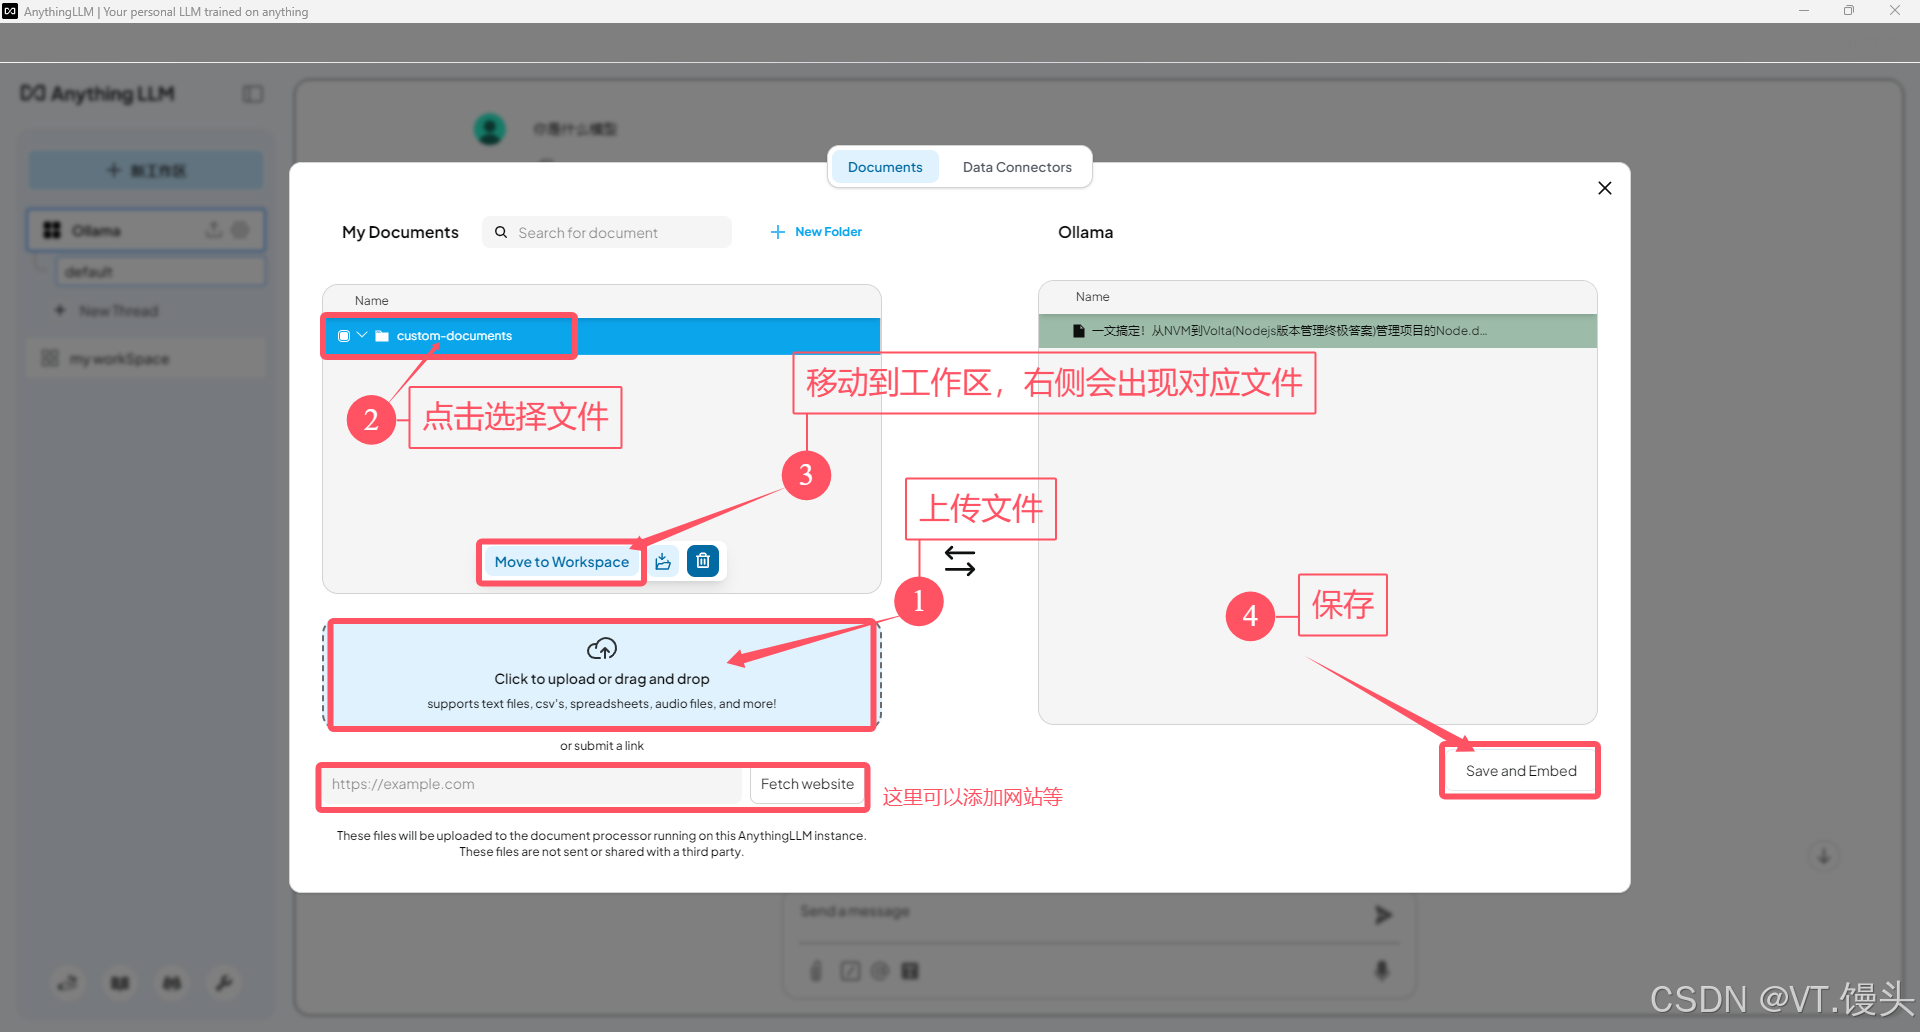Click the text size icon in chat box
Viewport: 1920px width, 1032px height.
point(910,971)
